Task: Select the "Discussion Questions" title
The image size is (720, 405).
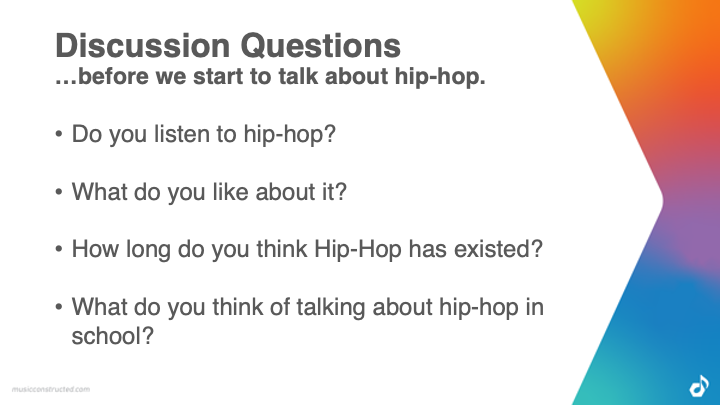Action: 228,45
